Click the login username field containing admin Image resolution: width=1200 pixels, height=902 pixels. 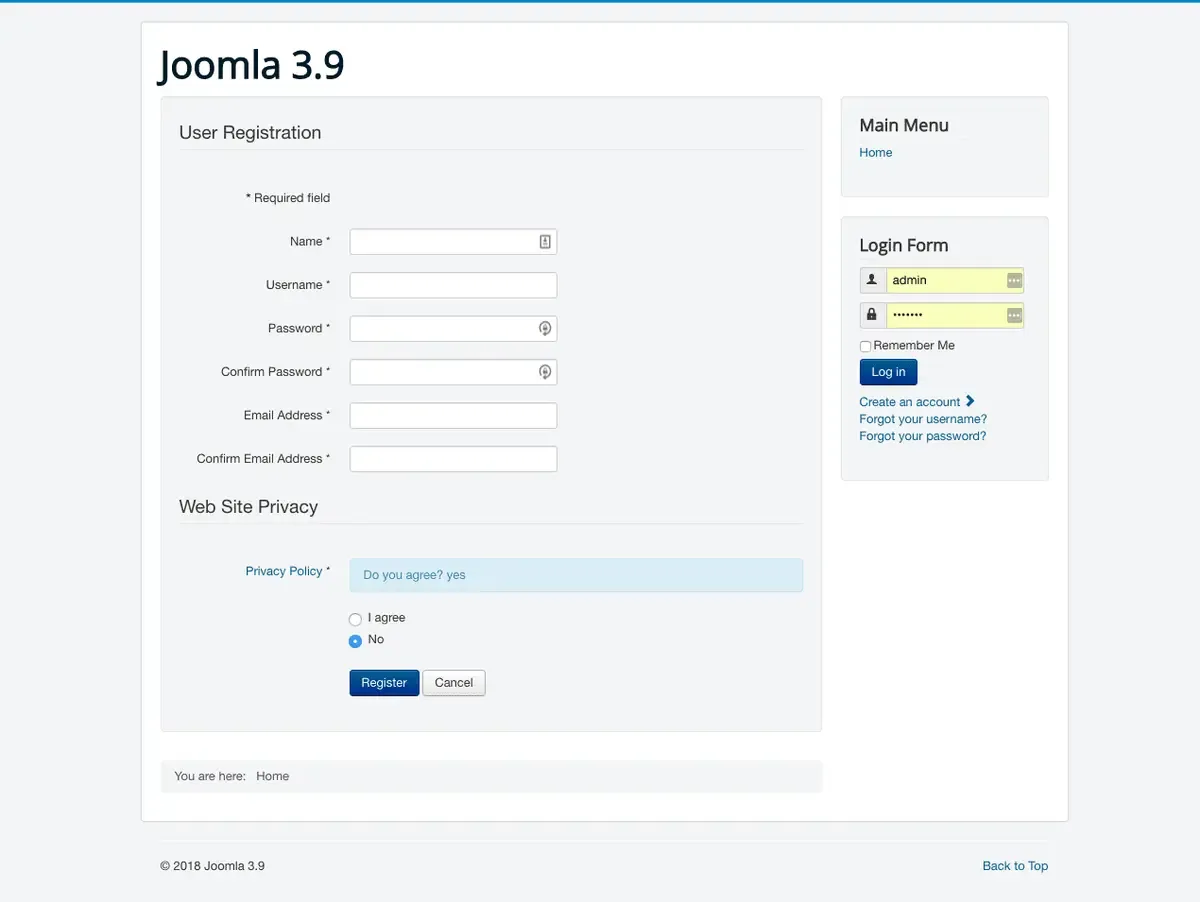pos(954,280)
